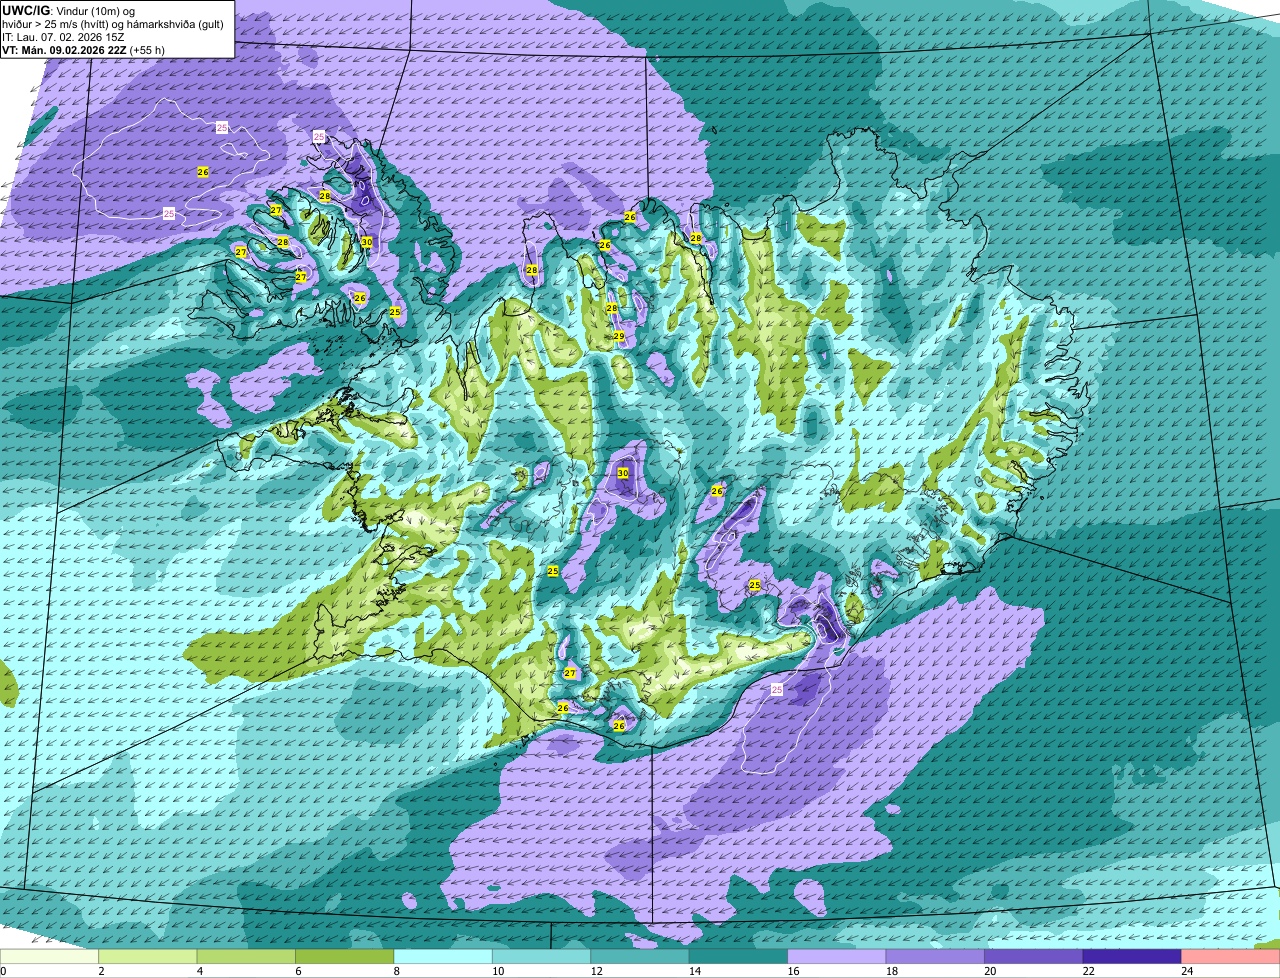Click the 10–12 m/s light teal legend swatch

542,957
